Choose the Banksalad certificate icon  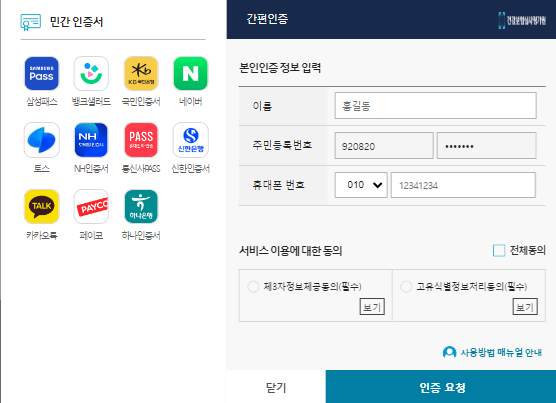(x=91, y=73)
